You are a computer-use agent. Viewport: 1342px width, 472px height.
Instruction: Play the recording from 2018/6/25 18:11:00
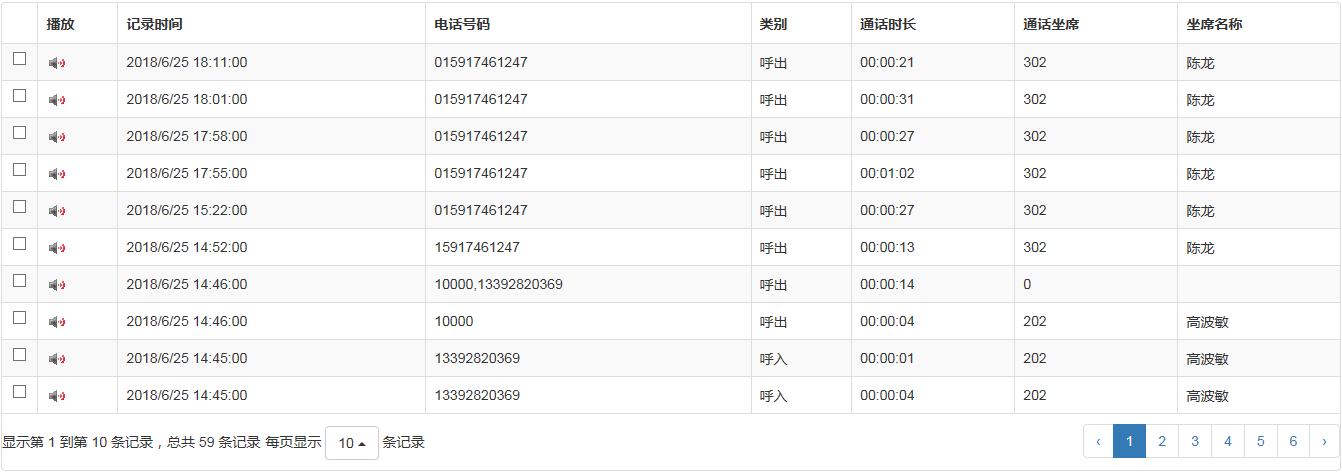tap(57, 63)
